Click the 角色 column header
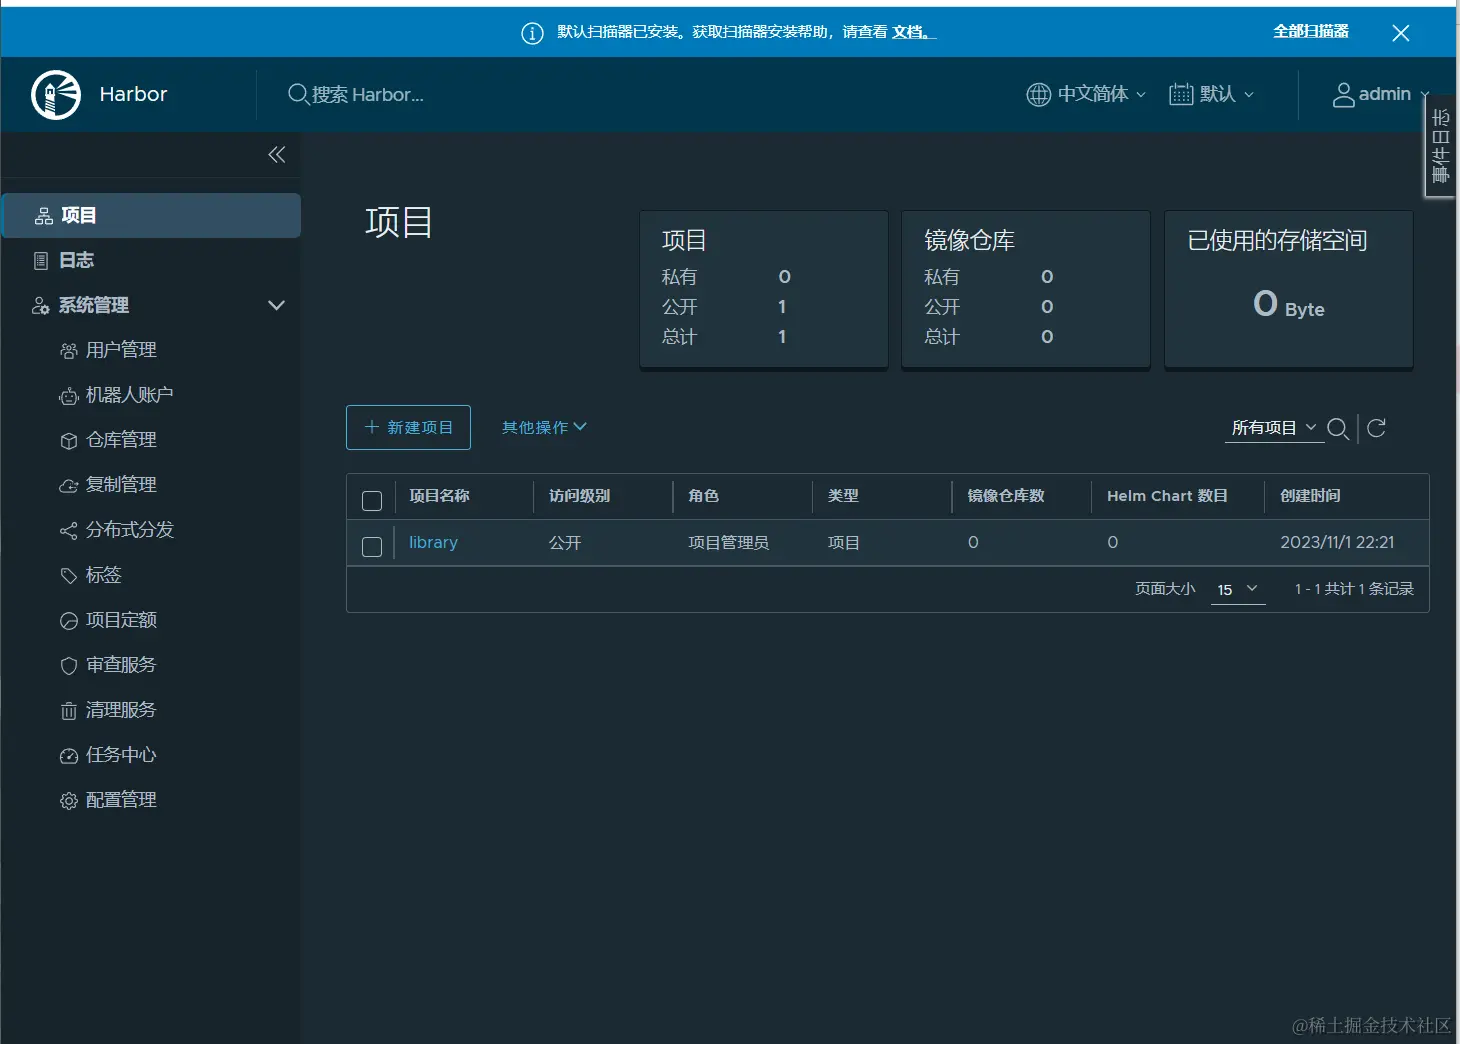Viewport: 1460px width, 1044px height. [x=703, y=496]
